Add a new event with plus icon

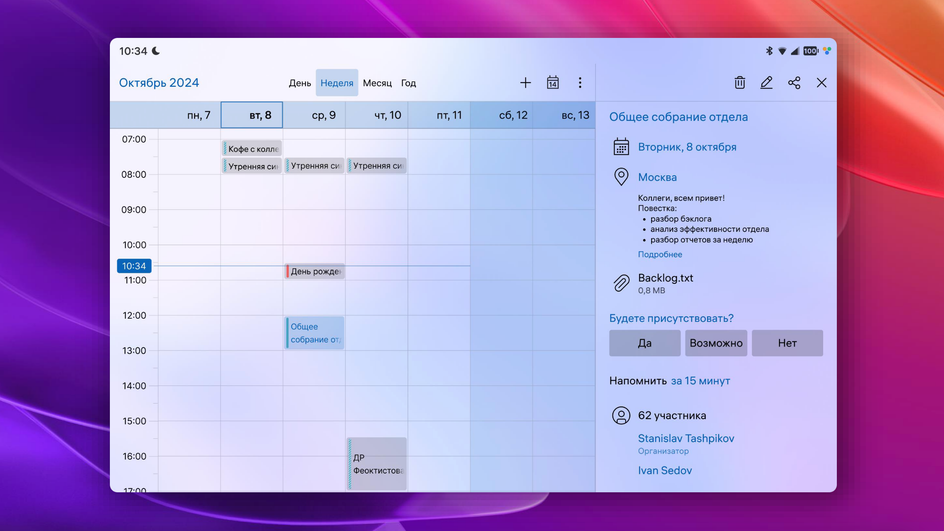(525, 82)
